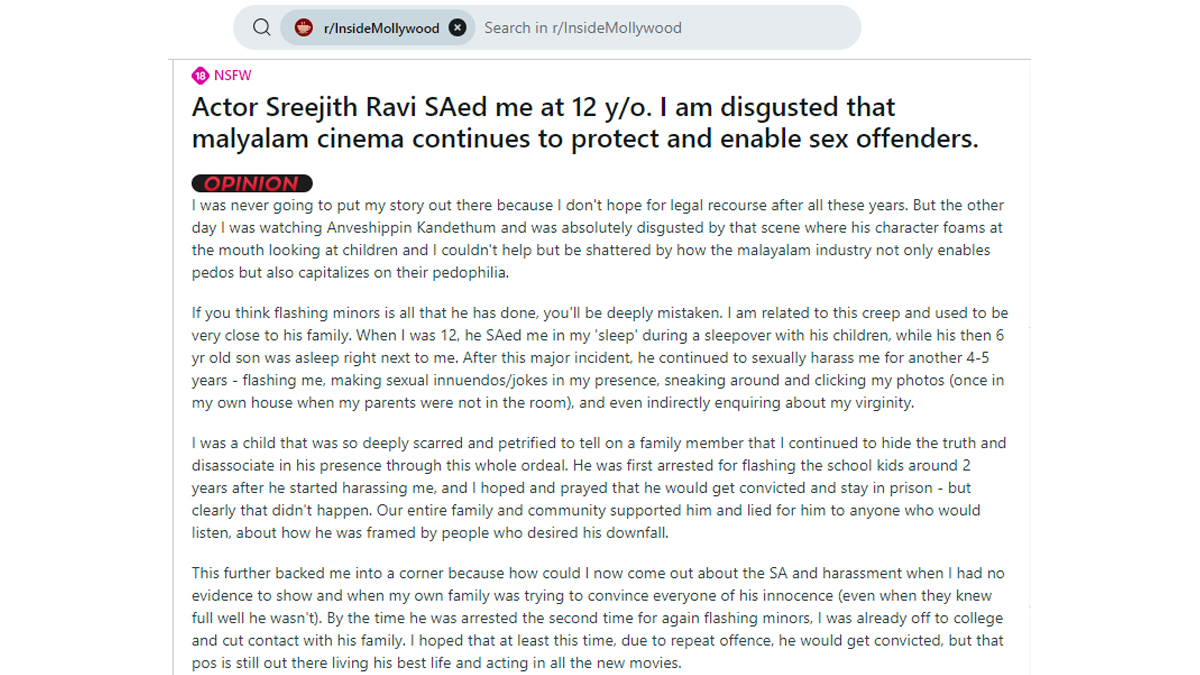This screenshot has height=675, width=1200.
Task: Click the magnifying glass search icon
Action: 262,28
